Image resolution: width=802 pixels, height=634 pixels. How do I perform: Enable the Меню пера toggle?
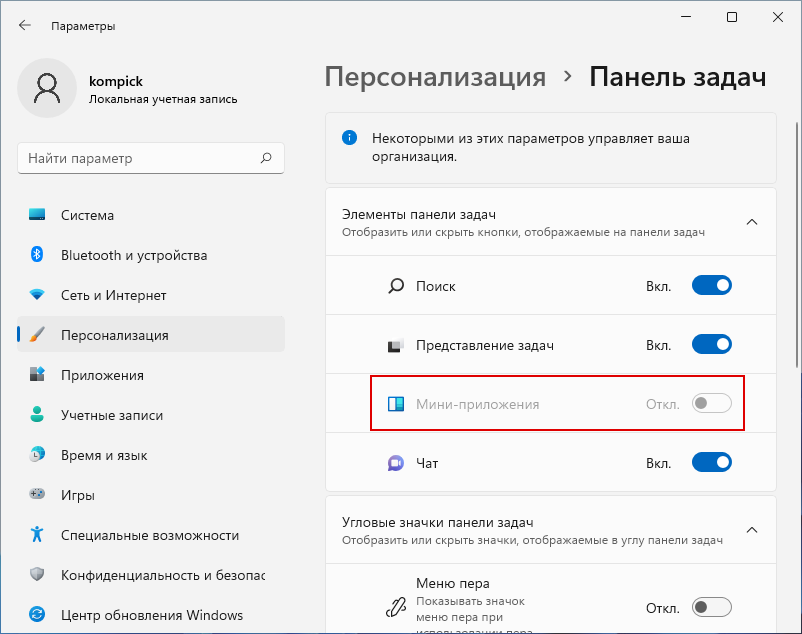click(711, 607)
